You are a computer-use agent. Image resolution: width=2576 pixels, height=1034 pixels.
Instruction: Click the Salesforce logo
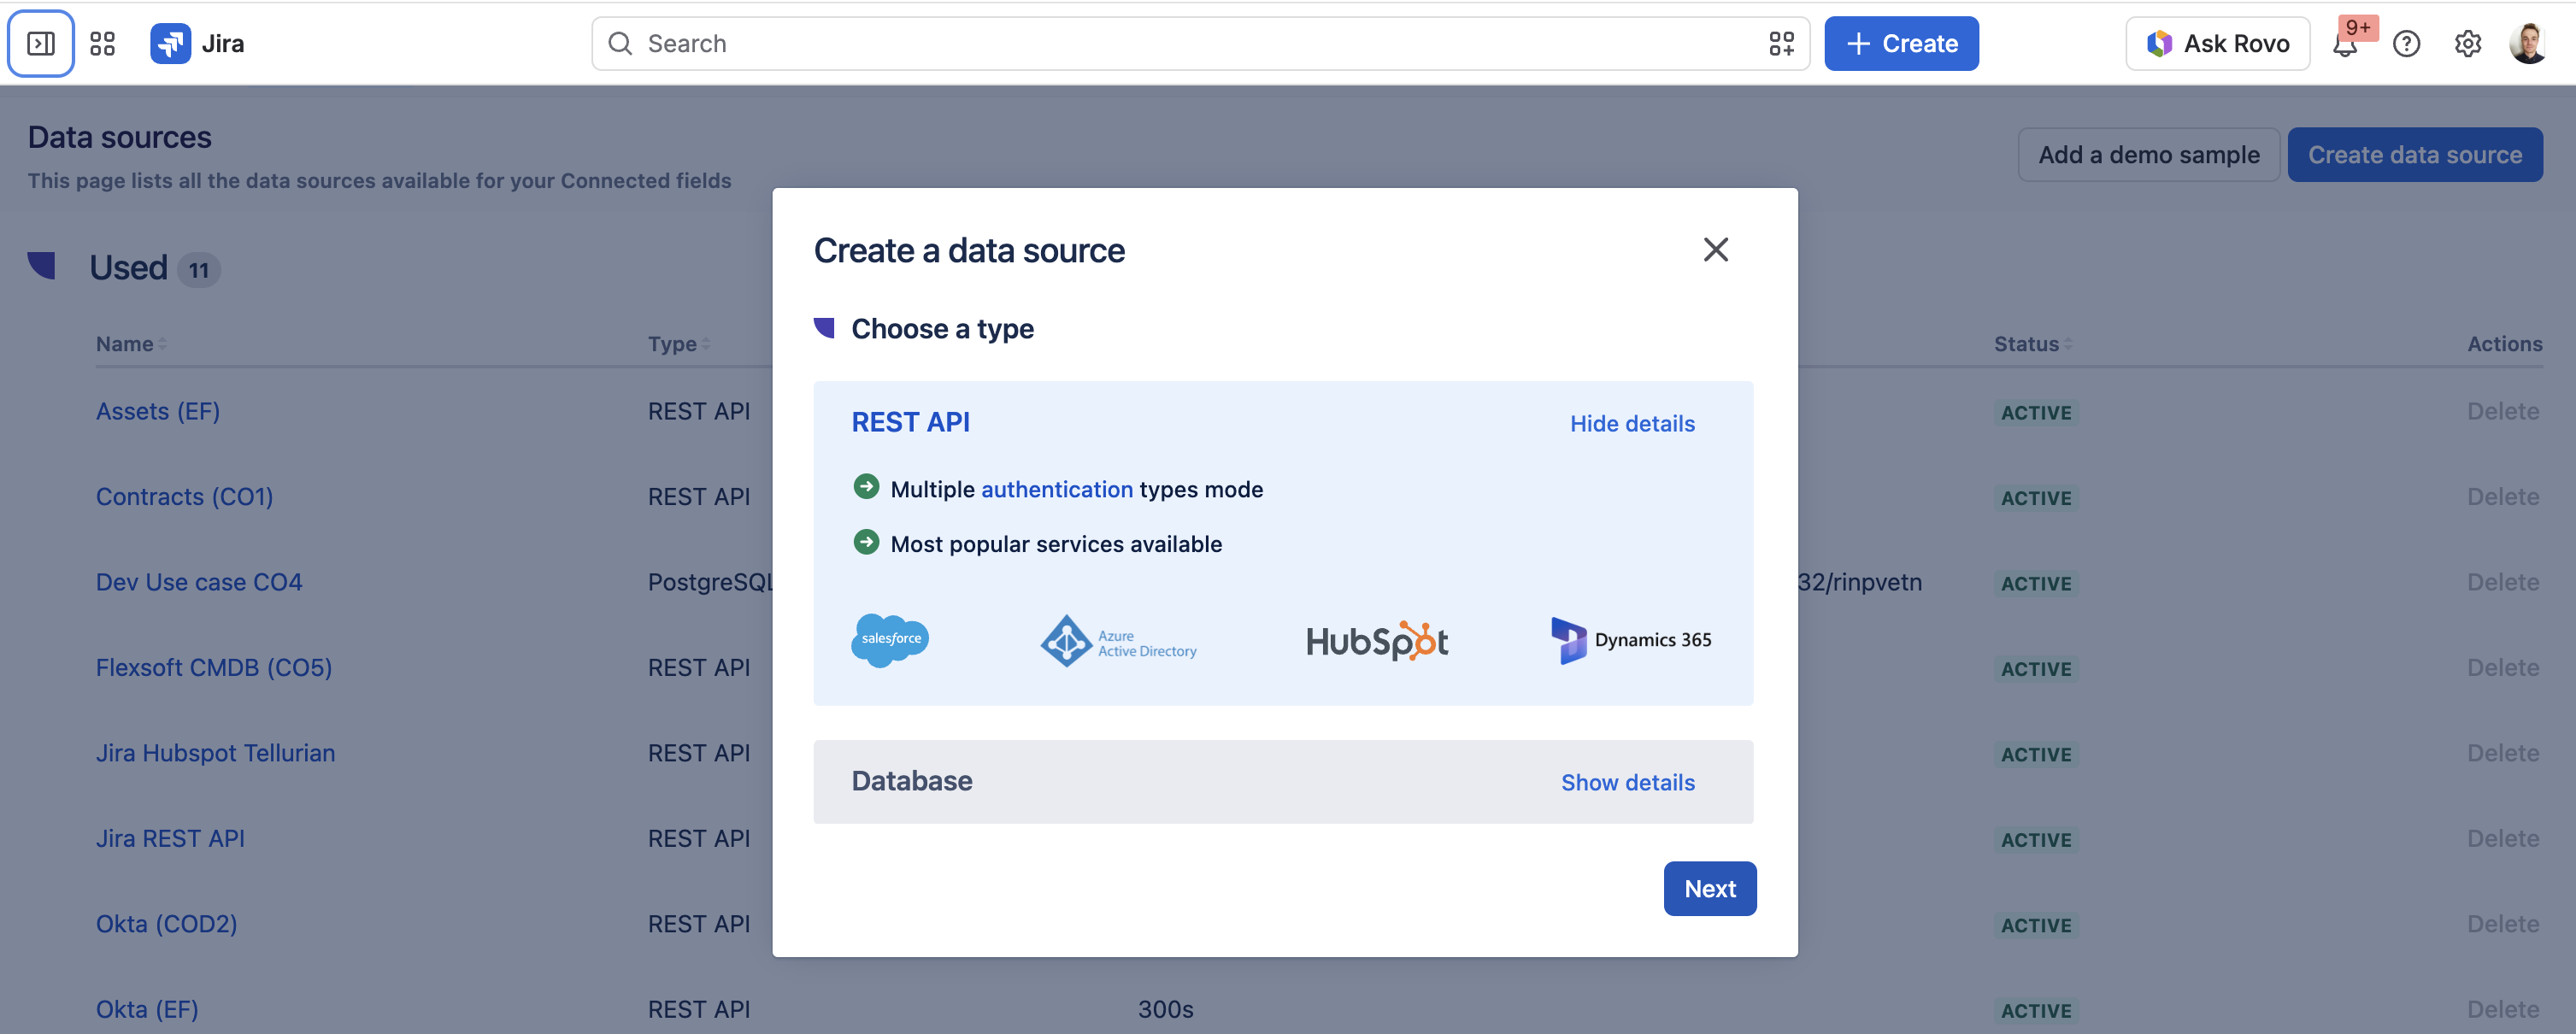pos(890,640)
